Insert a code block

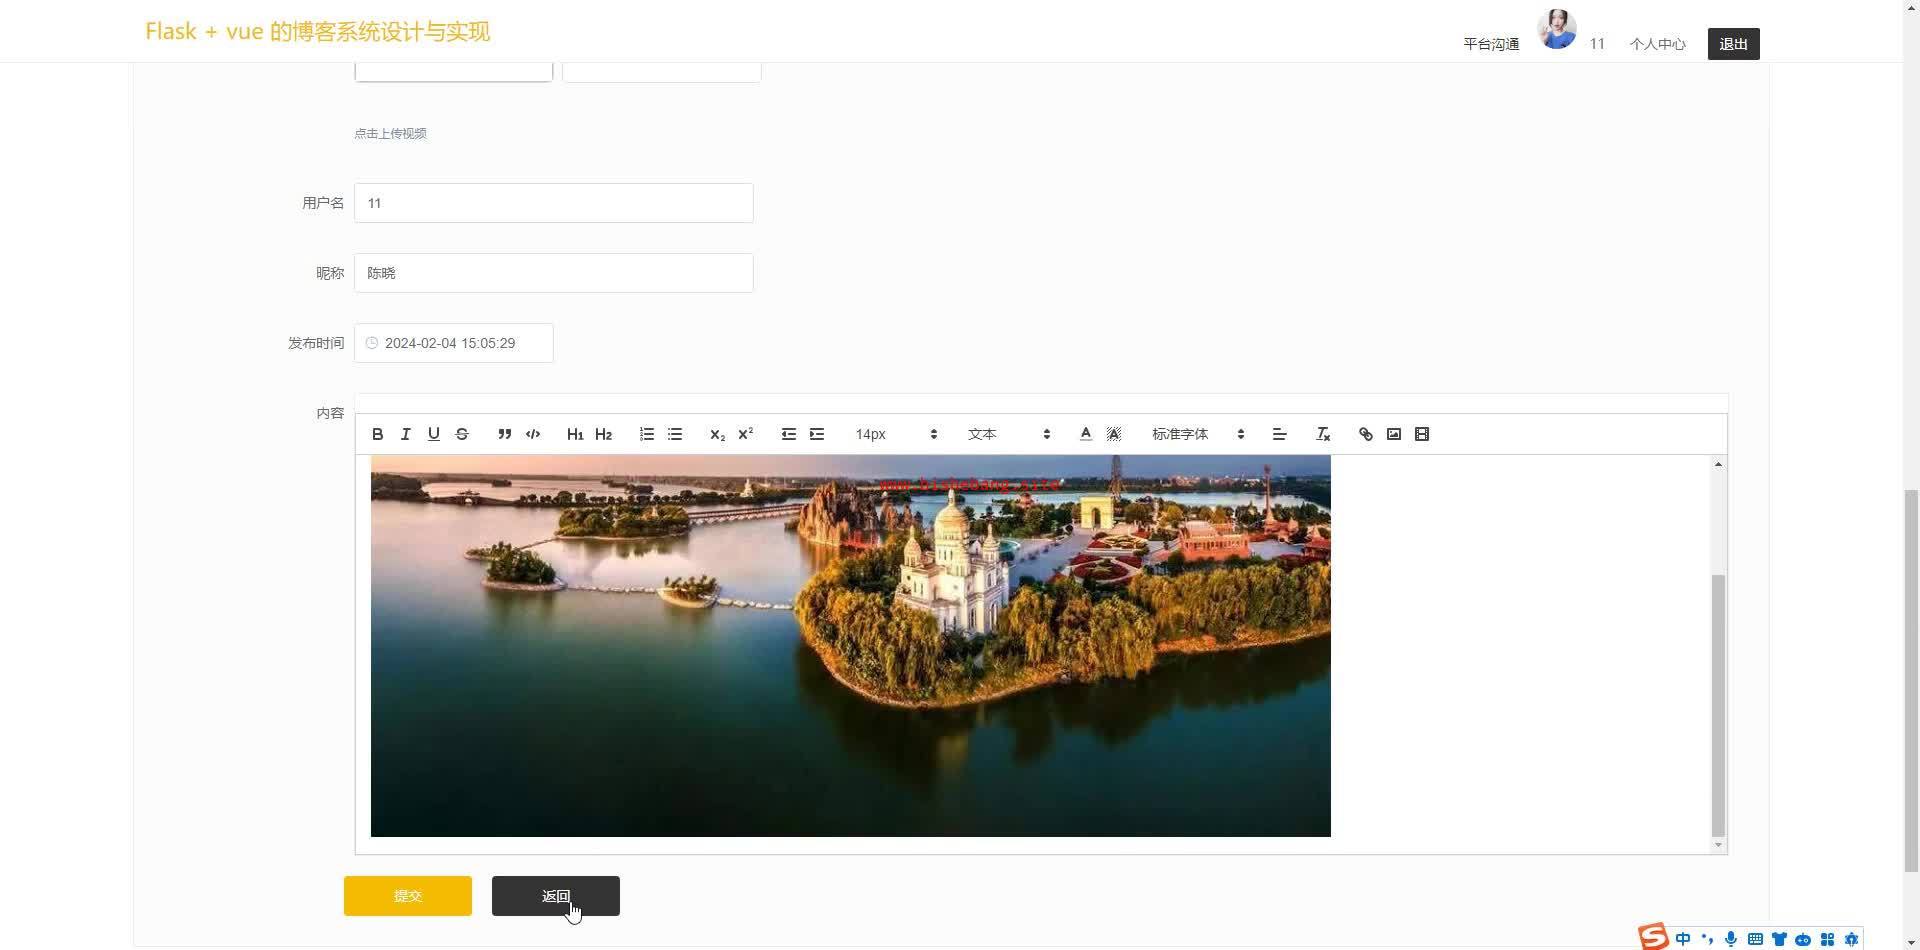tap(533, 434)
